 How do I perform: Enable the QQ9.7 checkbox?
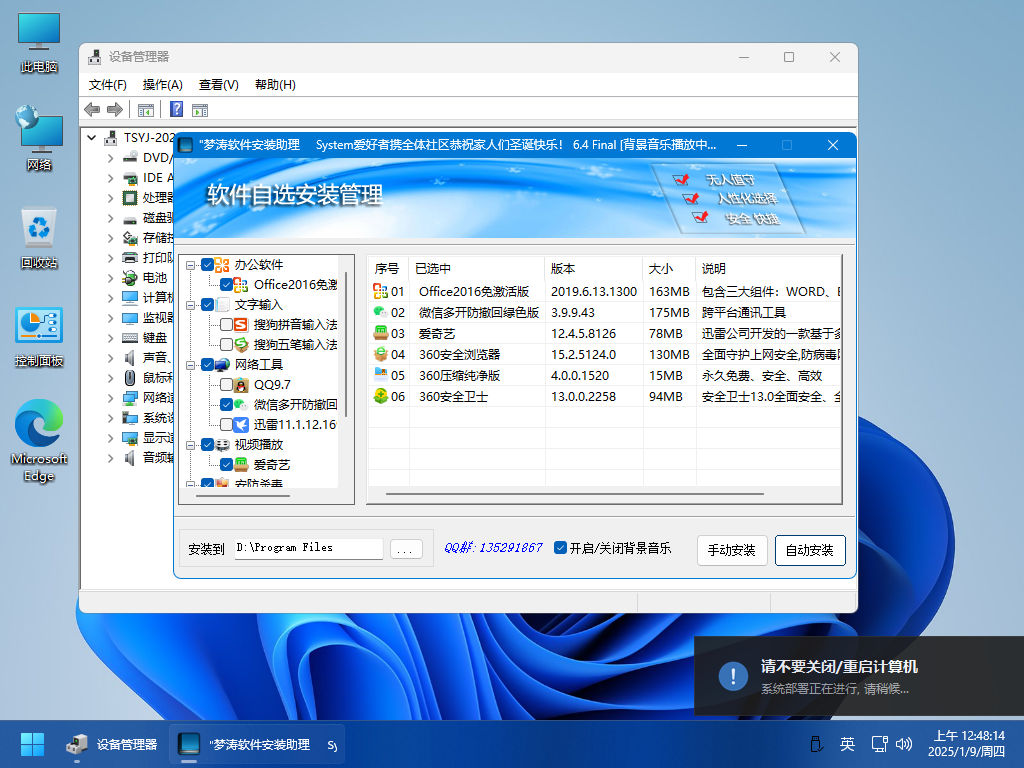coord(227,385)
